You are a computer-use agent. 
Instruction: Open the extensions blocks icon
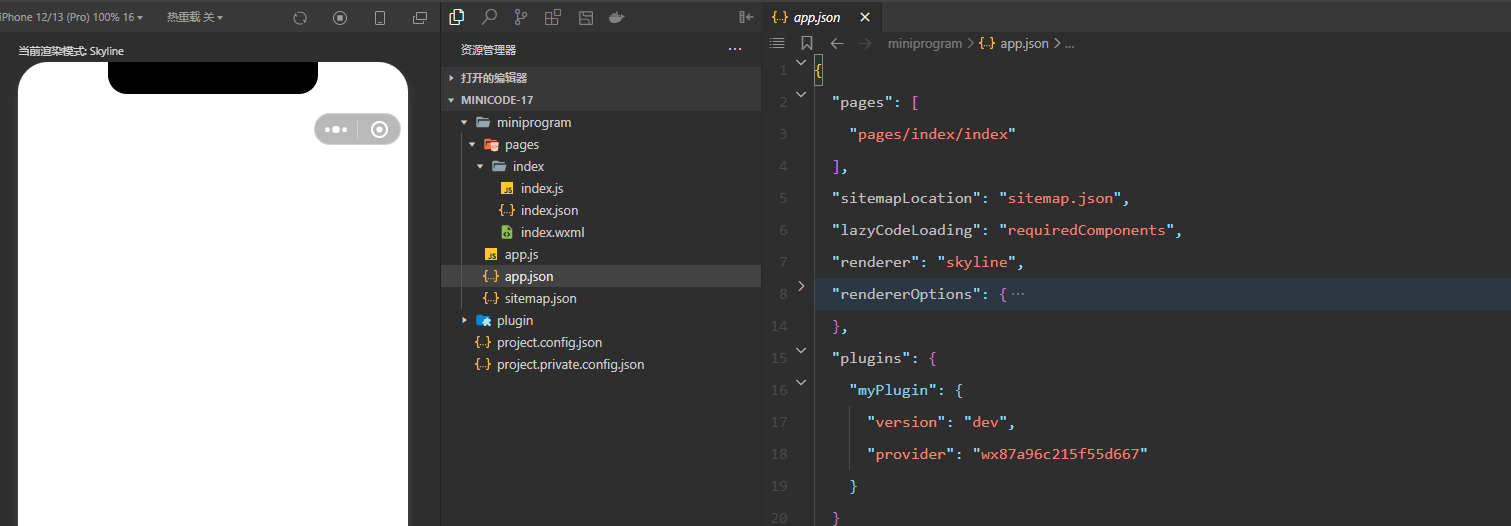(553, 17)
